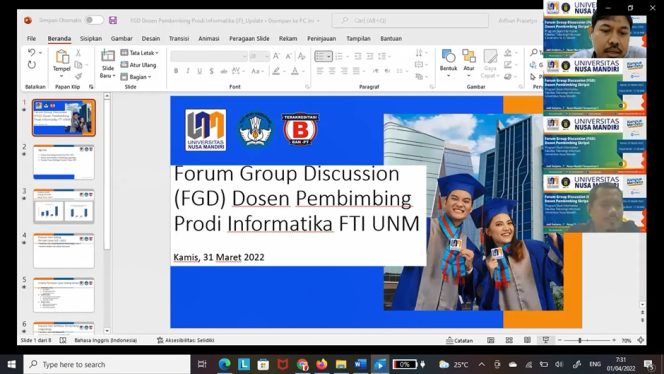Click the Redo icon under Undo
The image size is (664, 374).
point(32,64)
